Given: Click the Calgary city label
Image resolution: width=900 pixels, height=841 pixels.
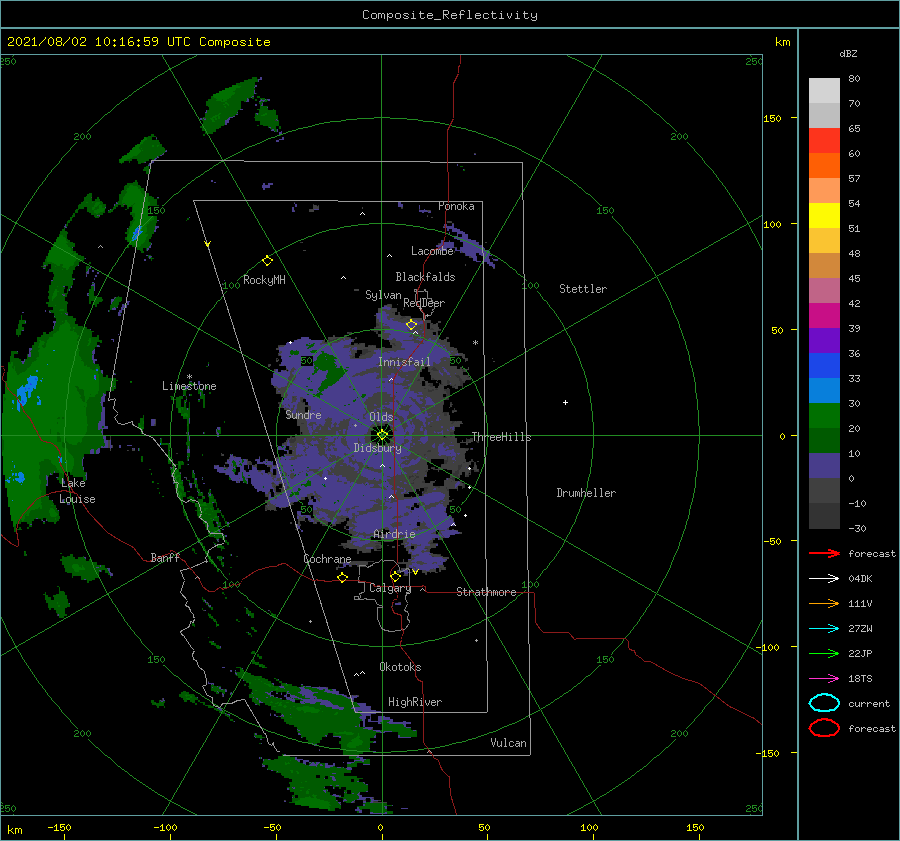Looking at the screenshot, I should (390, 588).
